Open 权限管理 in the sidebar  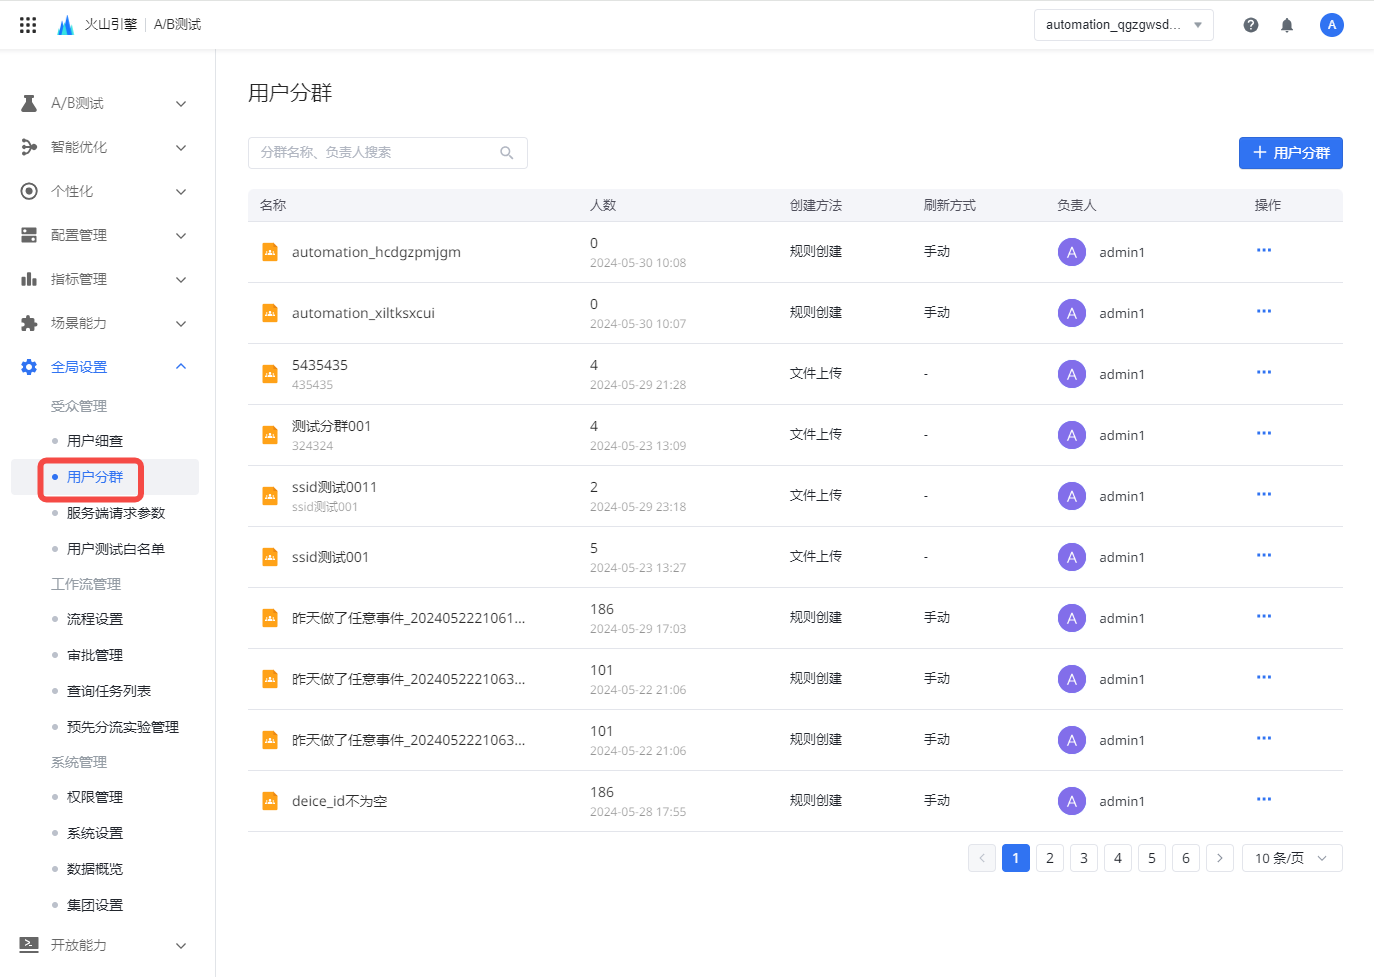(x=95, y=797)
